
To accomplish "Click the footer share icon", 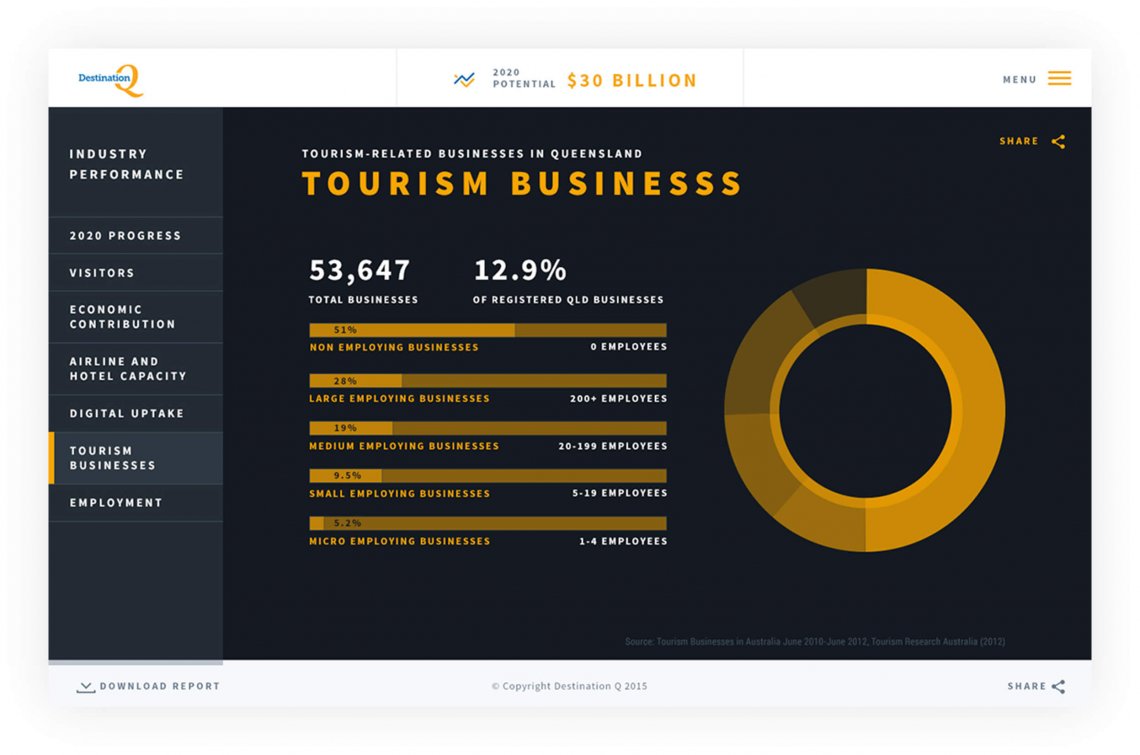I will 1059,687.
